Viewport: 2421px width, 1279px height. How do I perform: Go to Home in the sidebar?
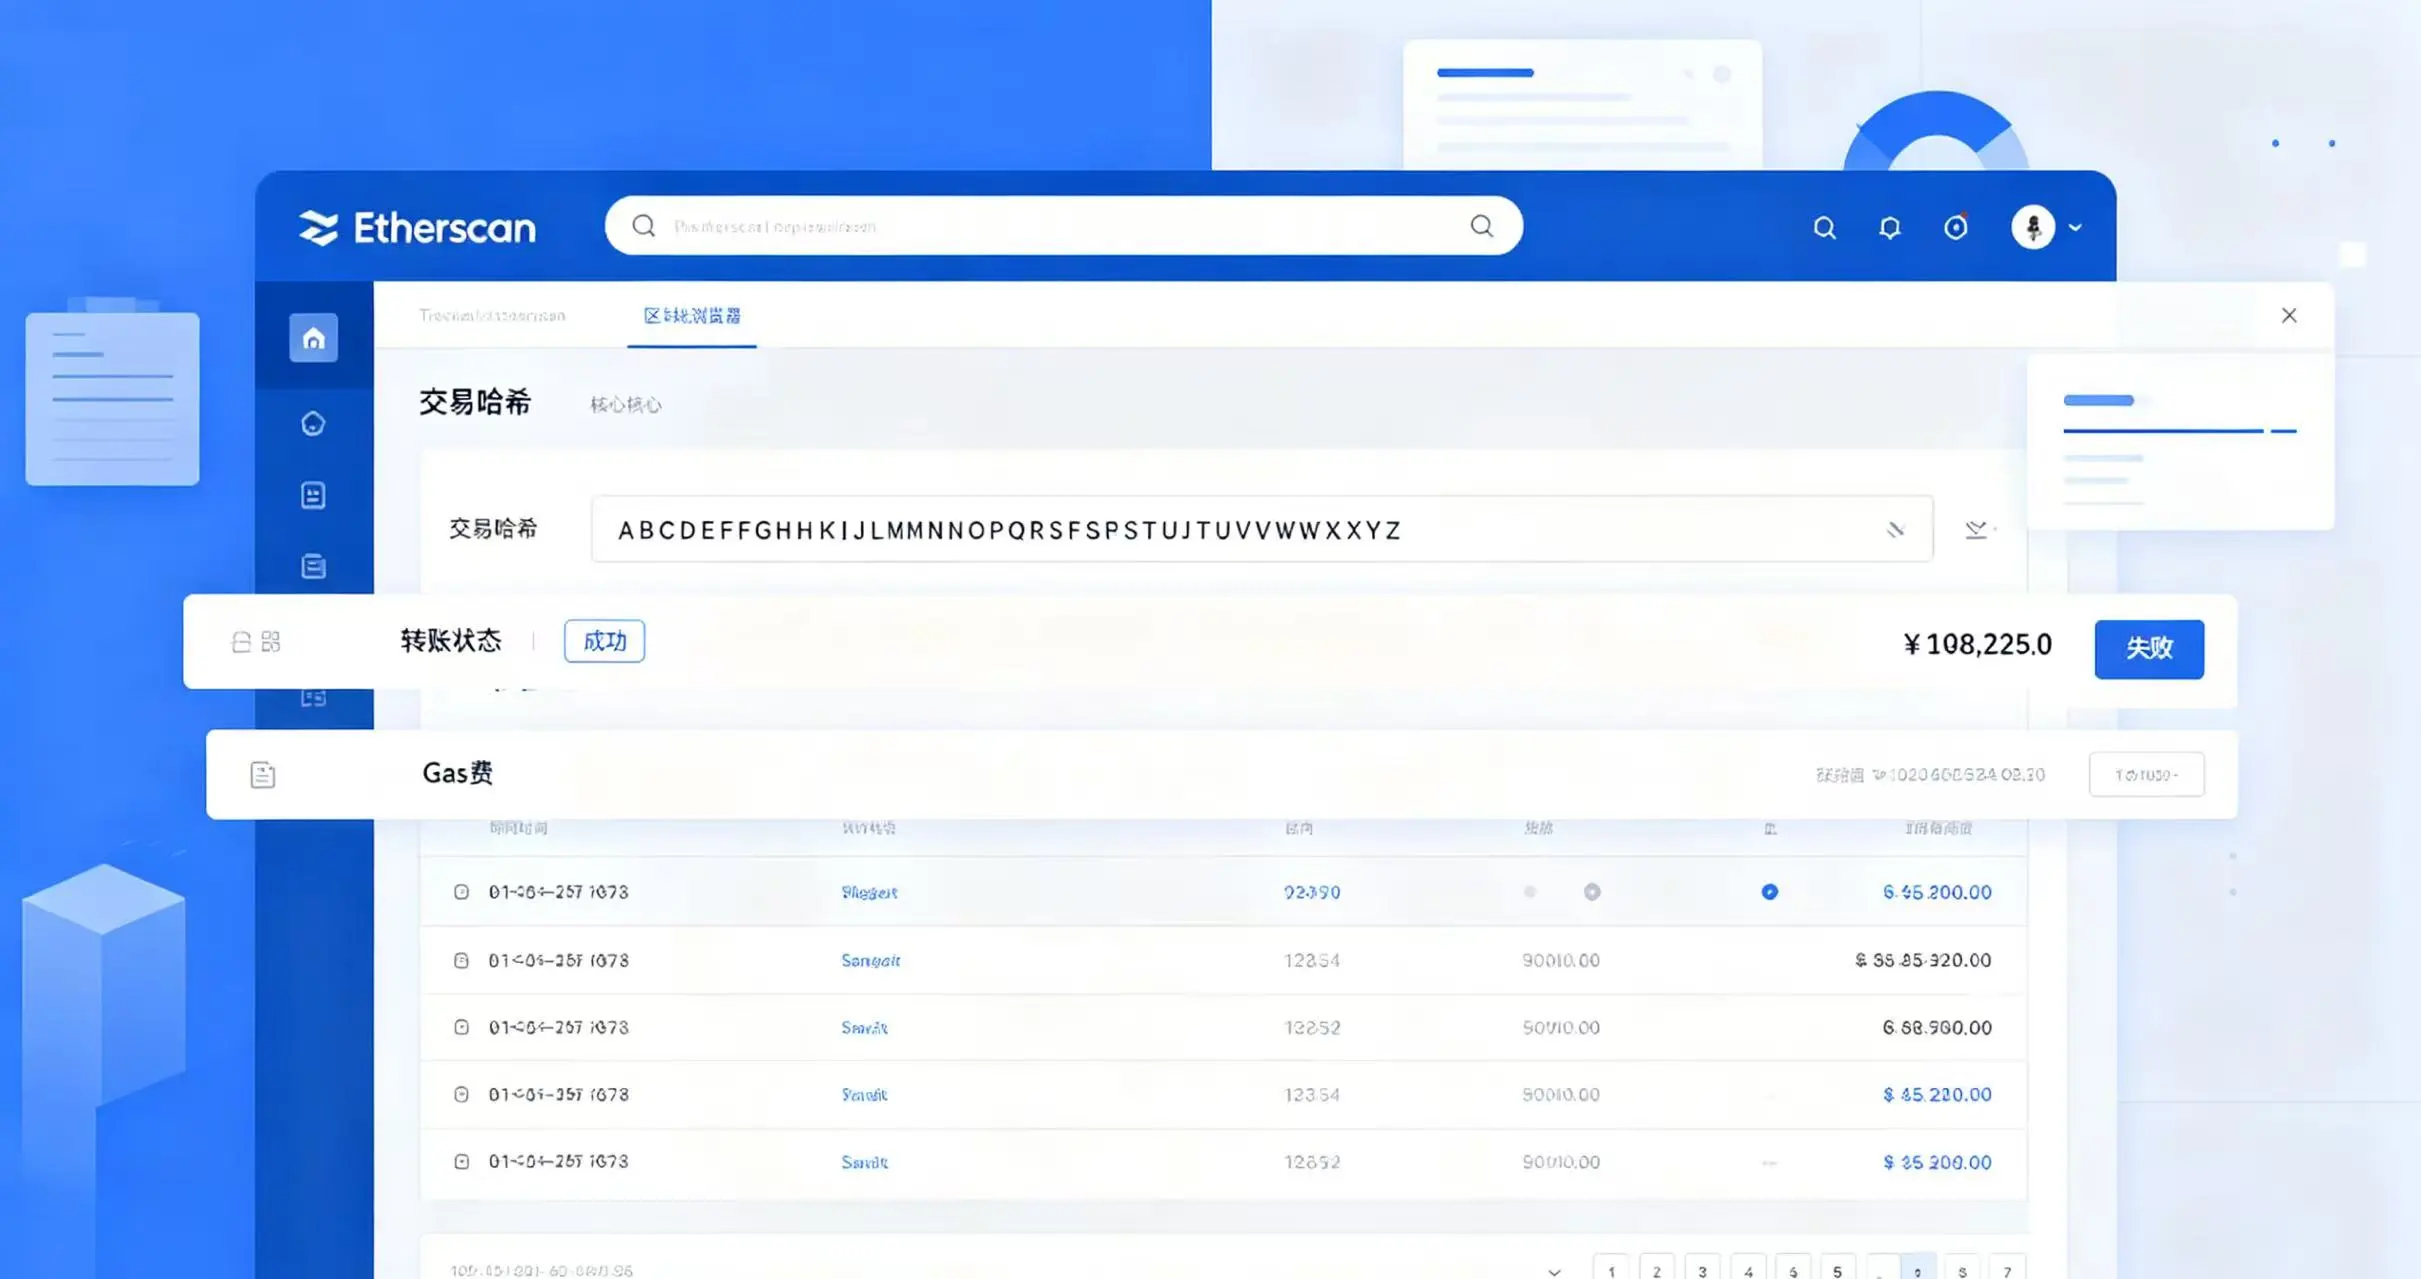click(314, 338)
